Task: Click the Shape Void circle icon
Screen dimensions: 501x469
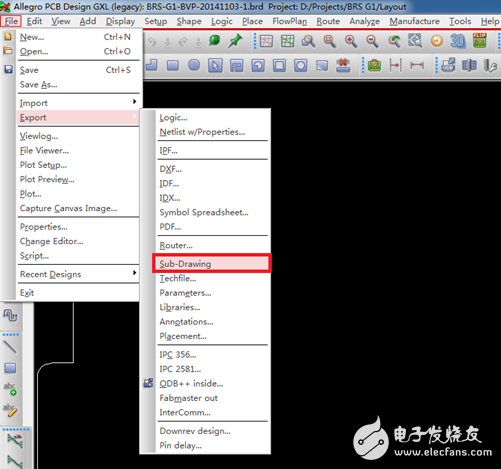Action: 301,65
